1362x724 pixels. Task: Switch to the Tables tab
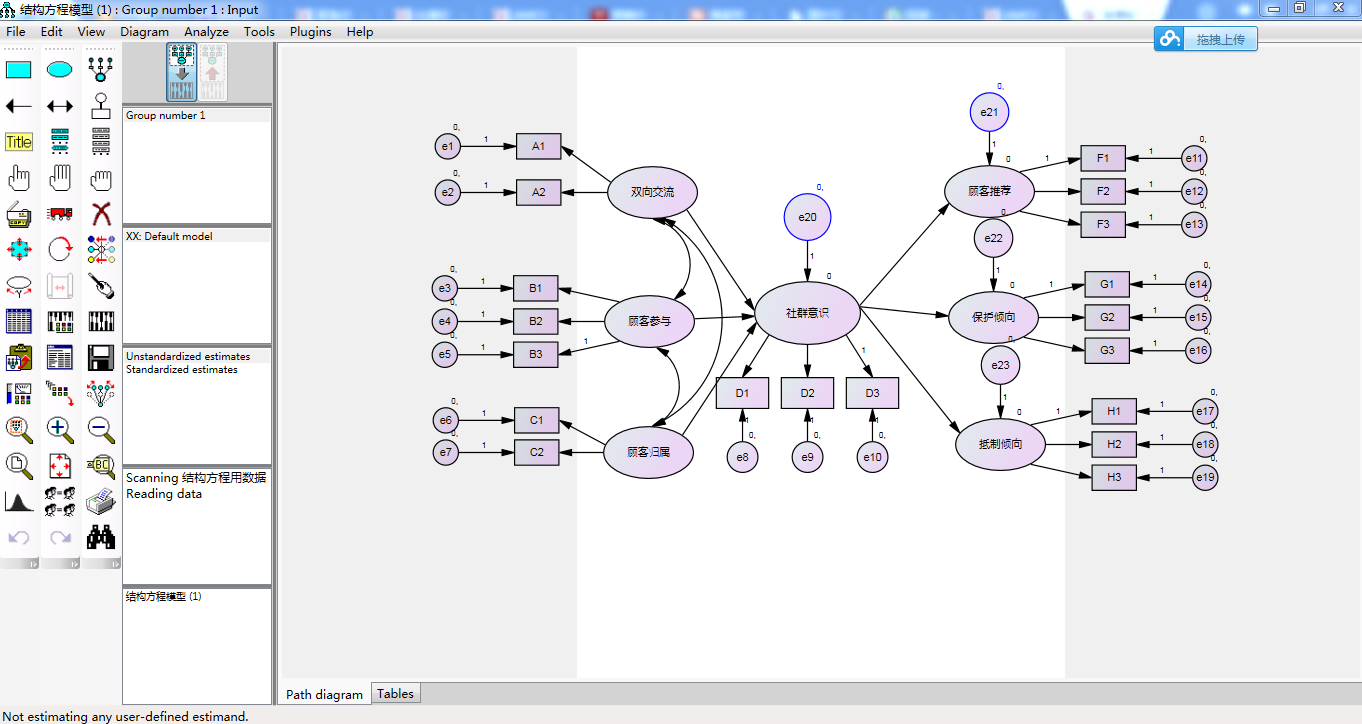point(395,693)
